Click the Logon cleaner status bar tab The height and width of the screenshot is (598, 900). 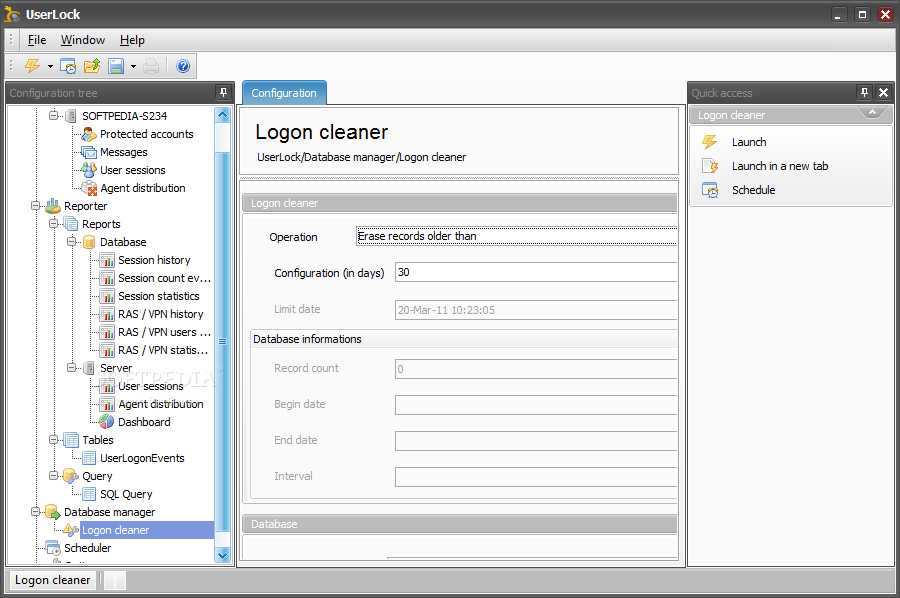52,580
